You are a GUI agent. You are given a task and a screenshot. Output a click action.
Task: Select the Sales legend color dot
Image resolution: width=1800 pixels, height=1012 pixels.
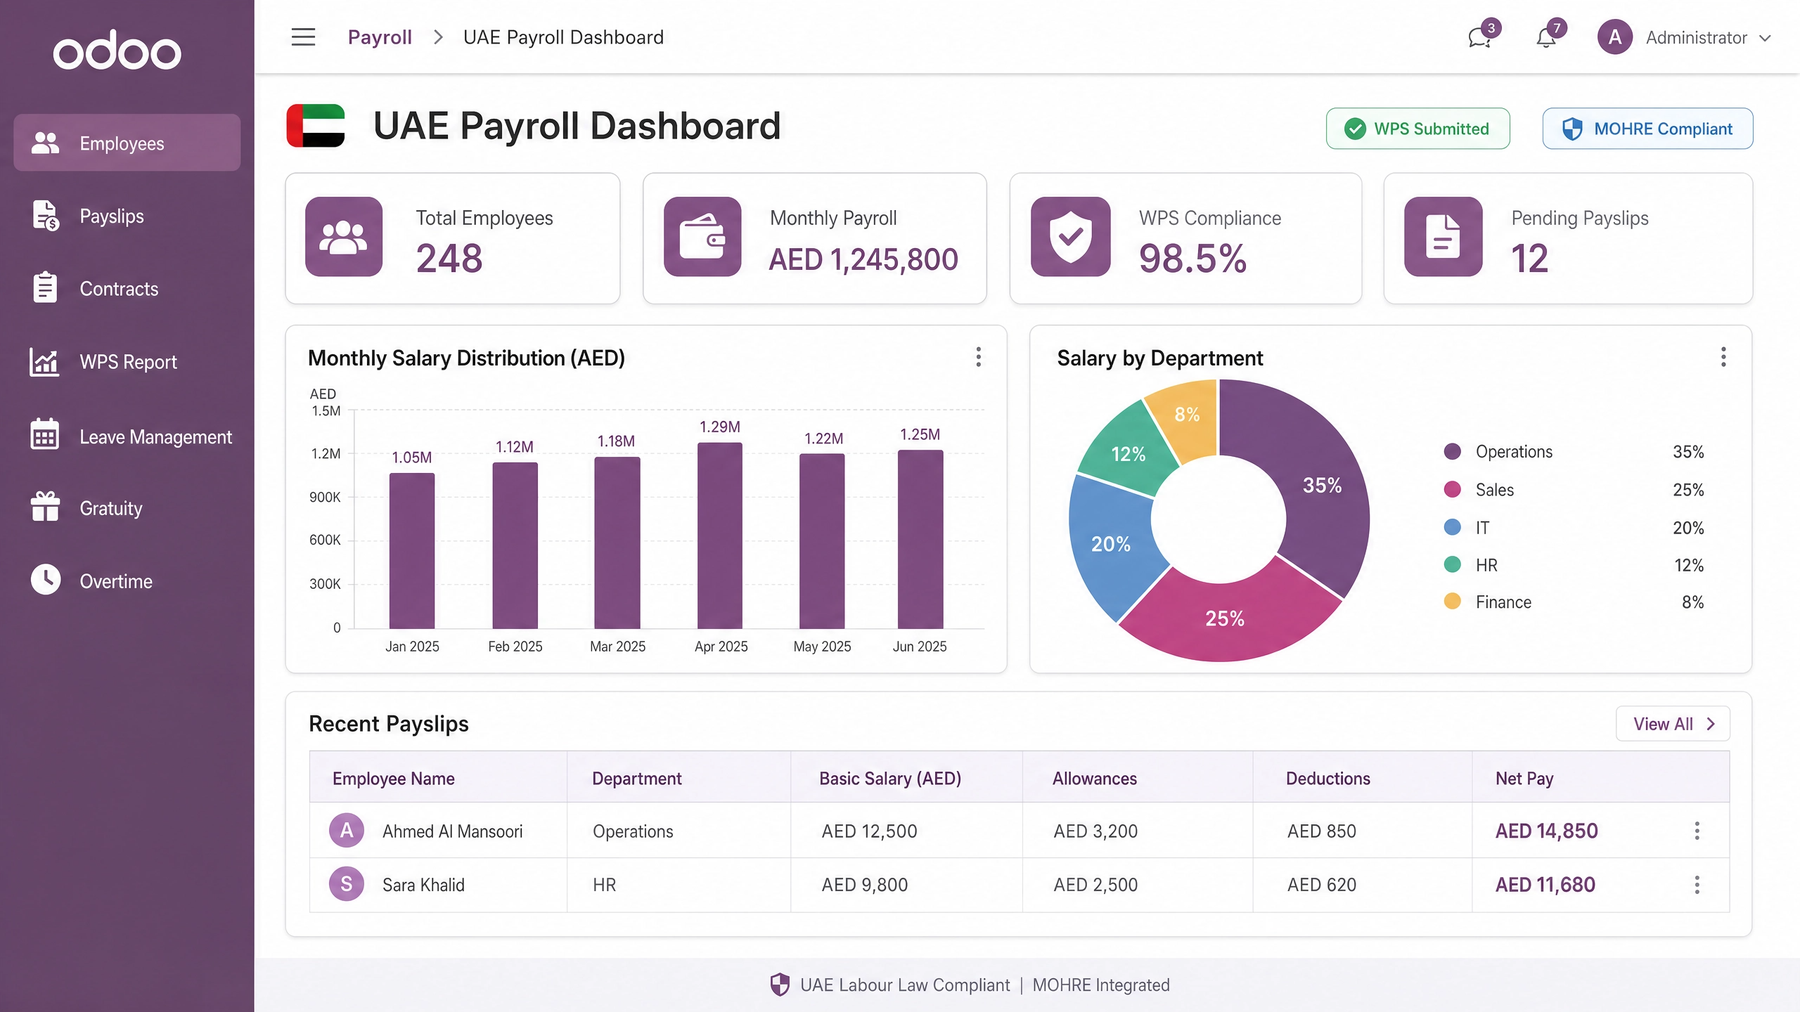click(x=1453, y=489)
